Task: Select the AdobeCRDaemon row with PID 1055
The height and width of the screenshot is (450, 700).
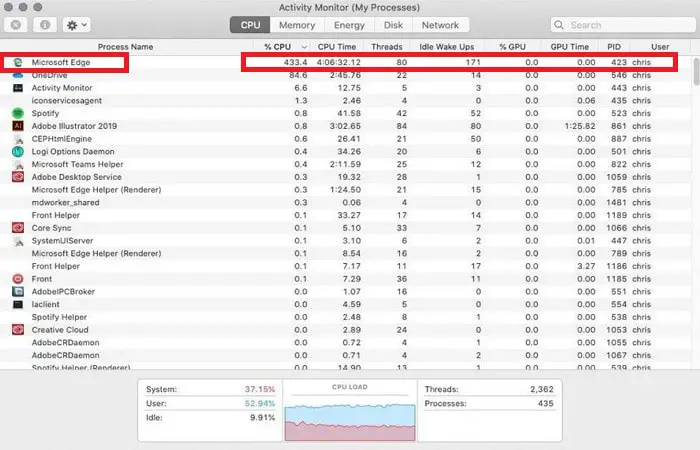Action: point(345,342)
